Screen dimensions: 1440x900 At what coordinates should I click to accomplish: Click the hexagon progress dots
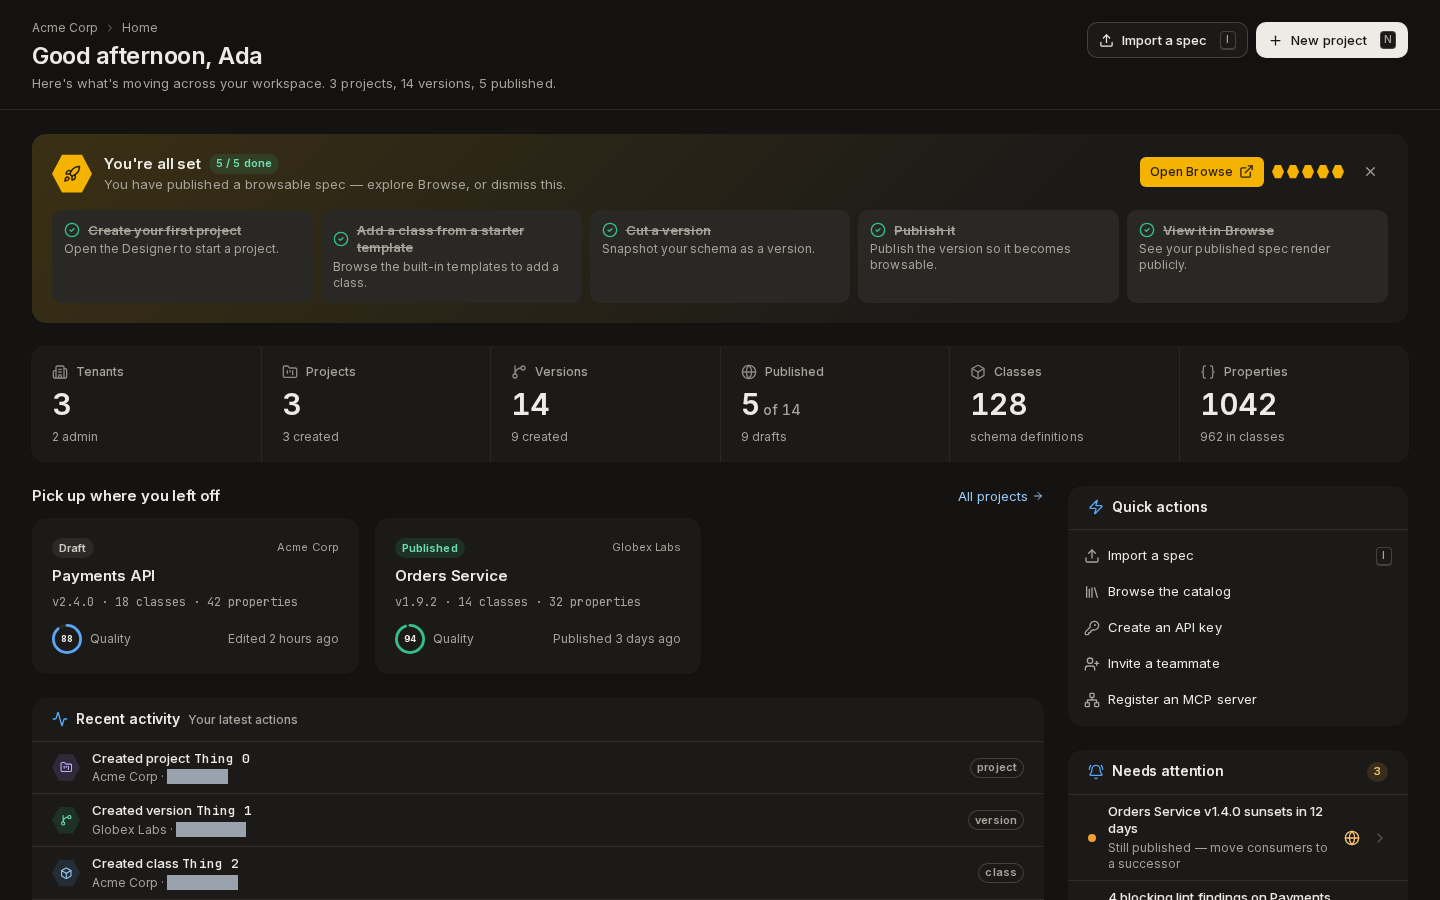pyautogui.click(x=1308, y=172)
